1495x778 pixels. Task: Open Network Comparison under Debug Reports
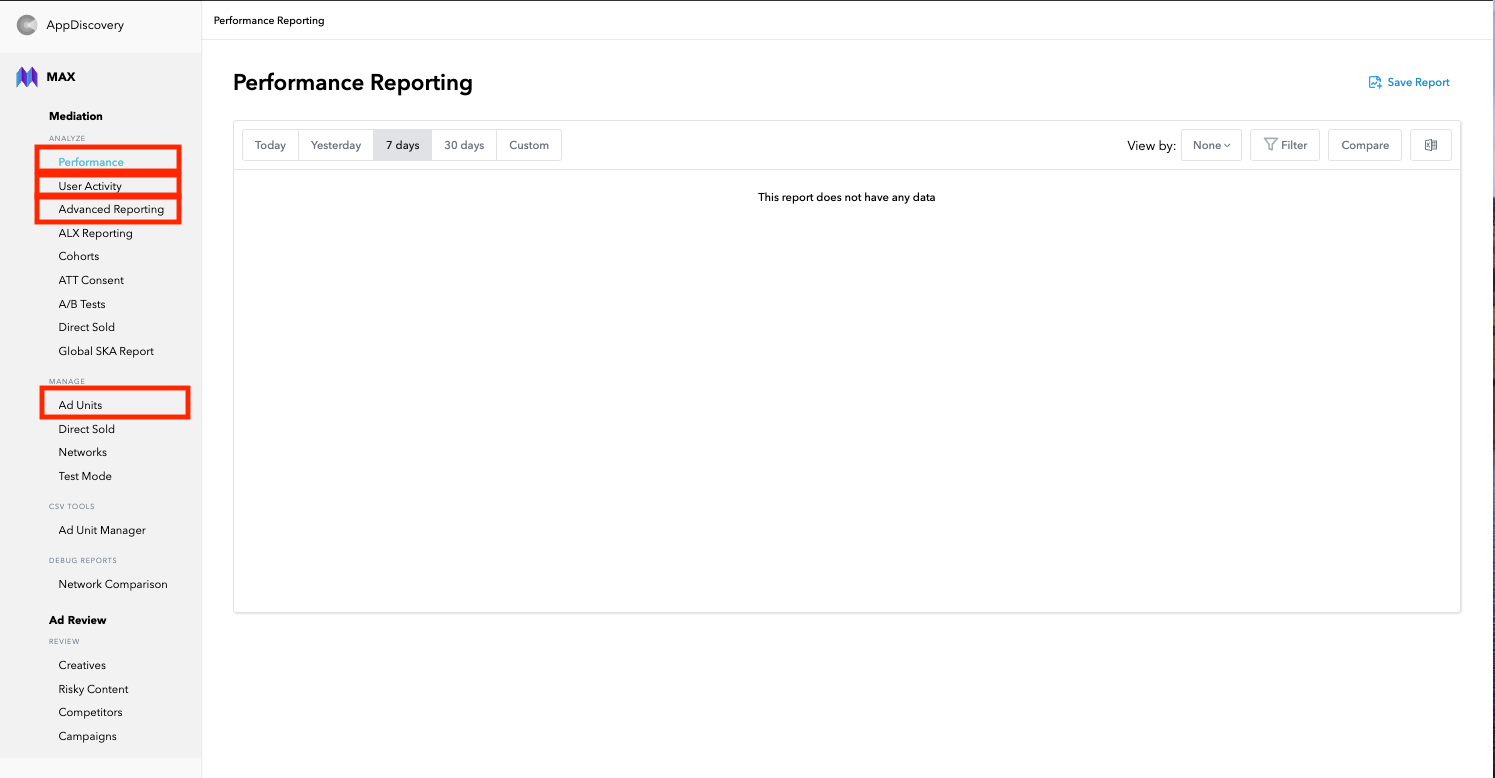pyautogui.click(x=112, y=584)
